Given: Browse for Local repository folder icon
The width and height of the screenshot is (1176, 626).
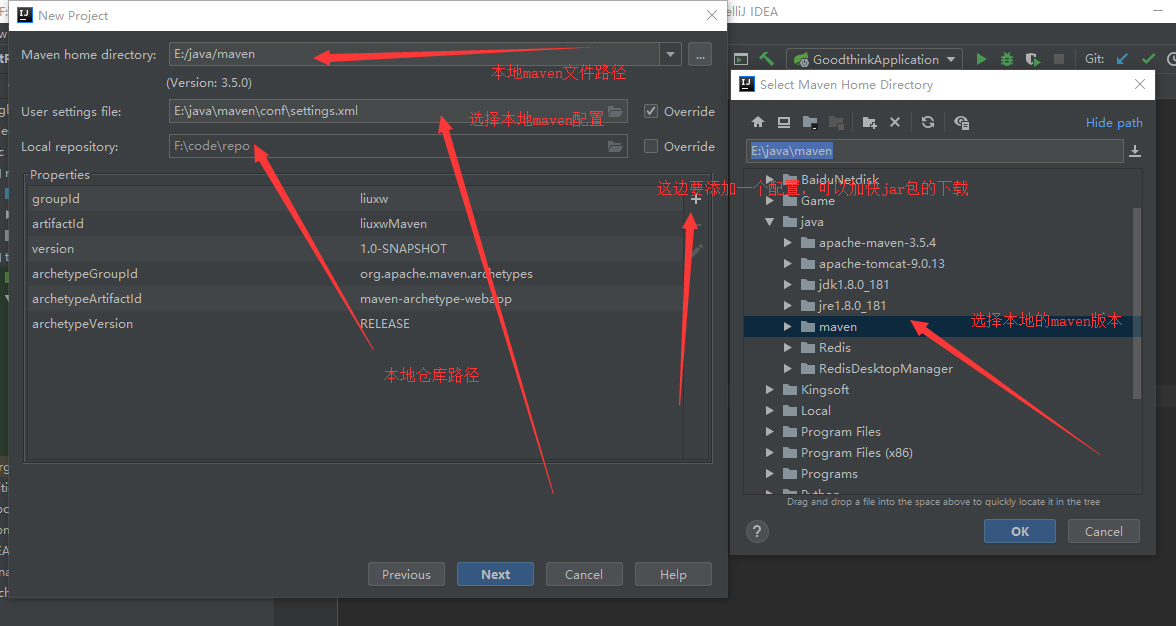Looking at the screenshot, I should (615, 147).
